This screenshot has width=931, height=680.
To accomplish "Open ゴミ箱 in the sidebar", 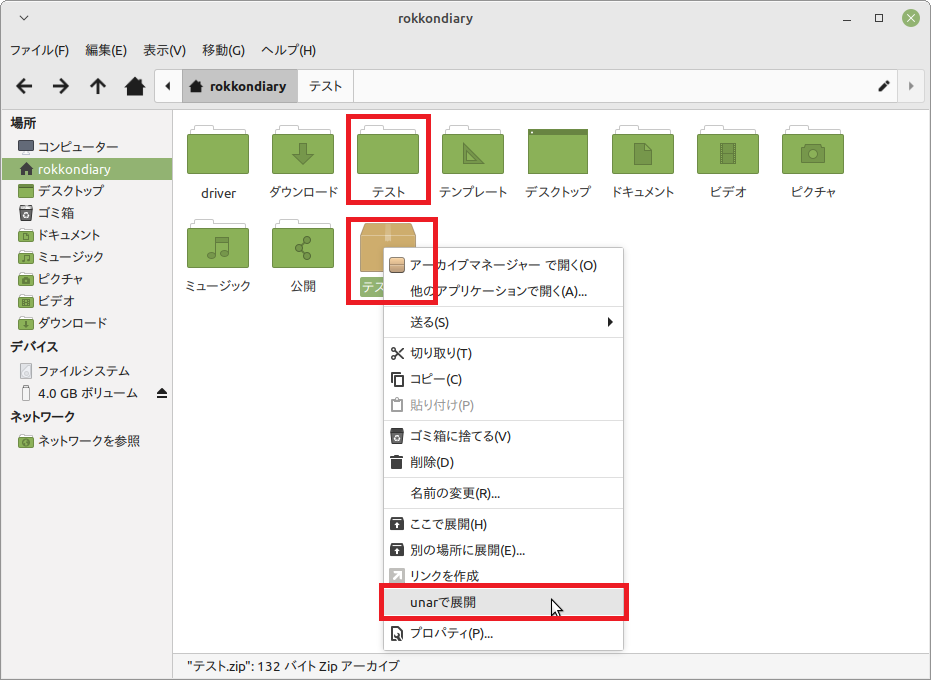I will [x=87, y=213].
